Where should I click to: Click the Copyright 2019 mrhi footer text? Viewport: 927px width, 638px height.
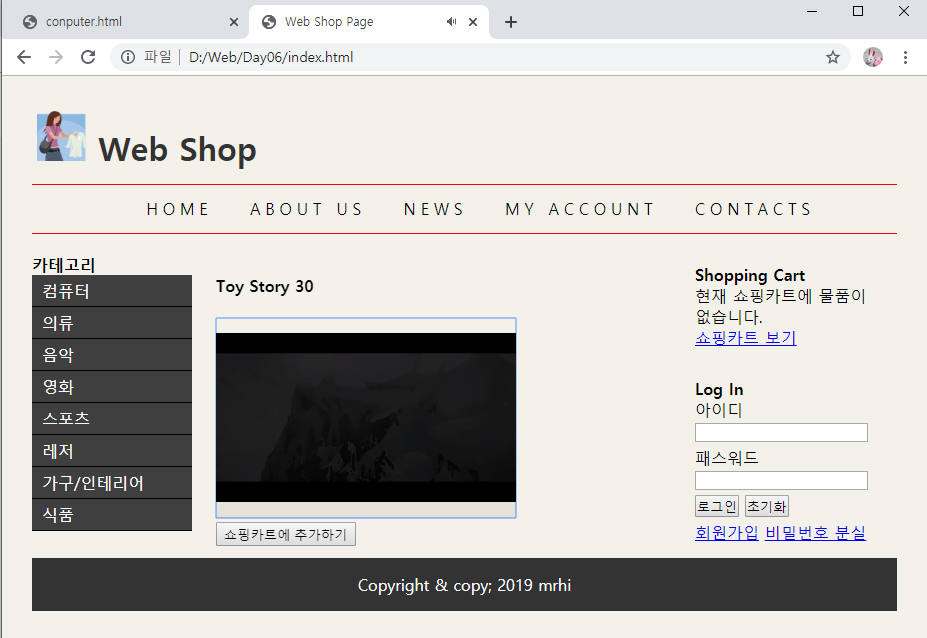tap(464, 585)
